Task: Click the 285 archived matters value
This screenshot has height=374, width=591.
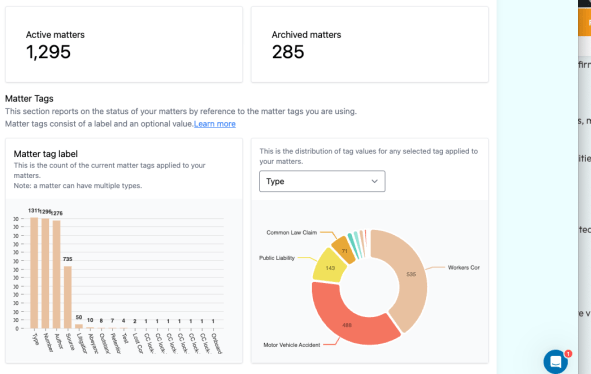Action: point(288,52)
